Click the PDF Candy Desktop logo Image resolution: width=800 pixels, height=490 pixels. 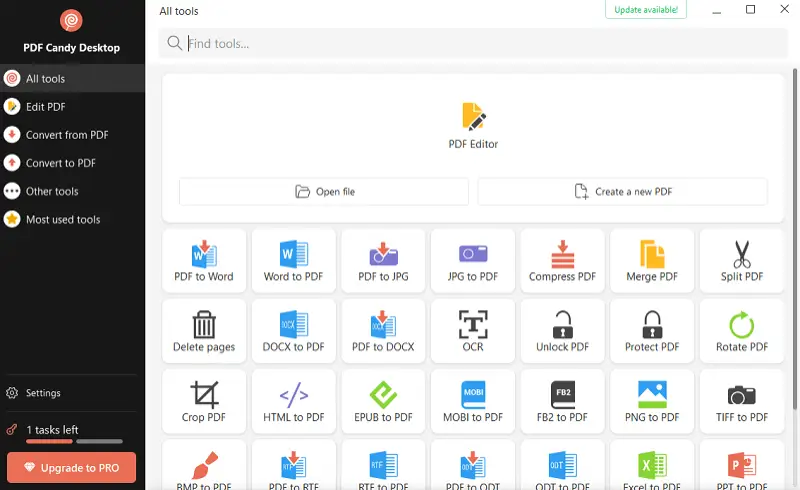(x=71, y=20)
